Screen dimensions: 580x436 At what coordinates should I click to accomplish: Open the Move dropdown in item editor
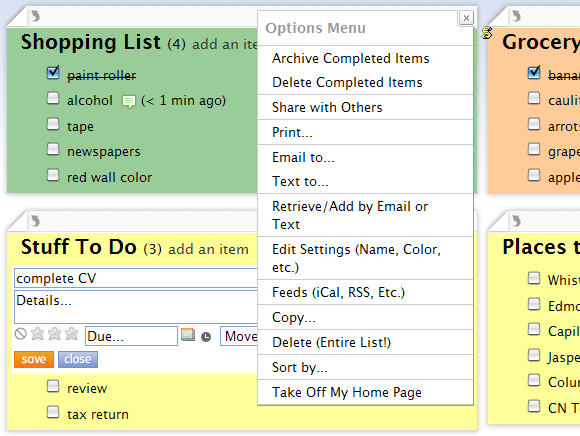click(x=239, y=336)
